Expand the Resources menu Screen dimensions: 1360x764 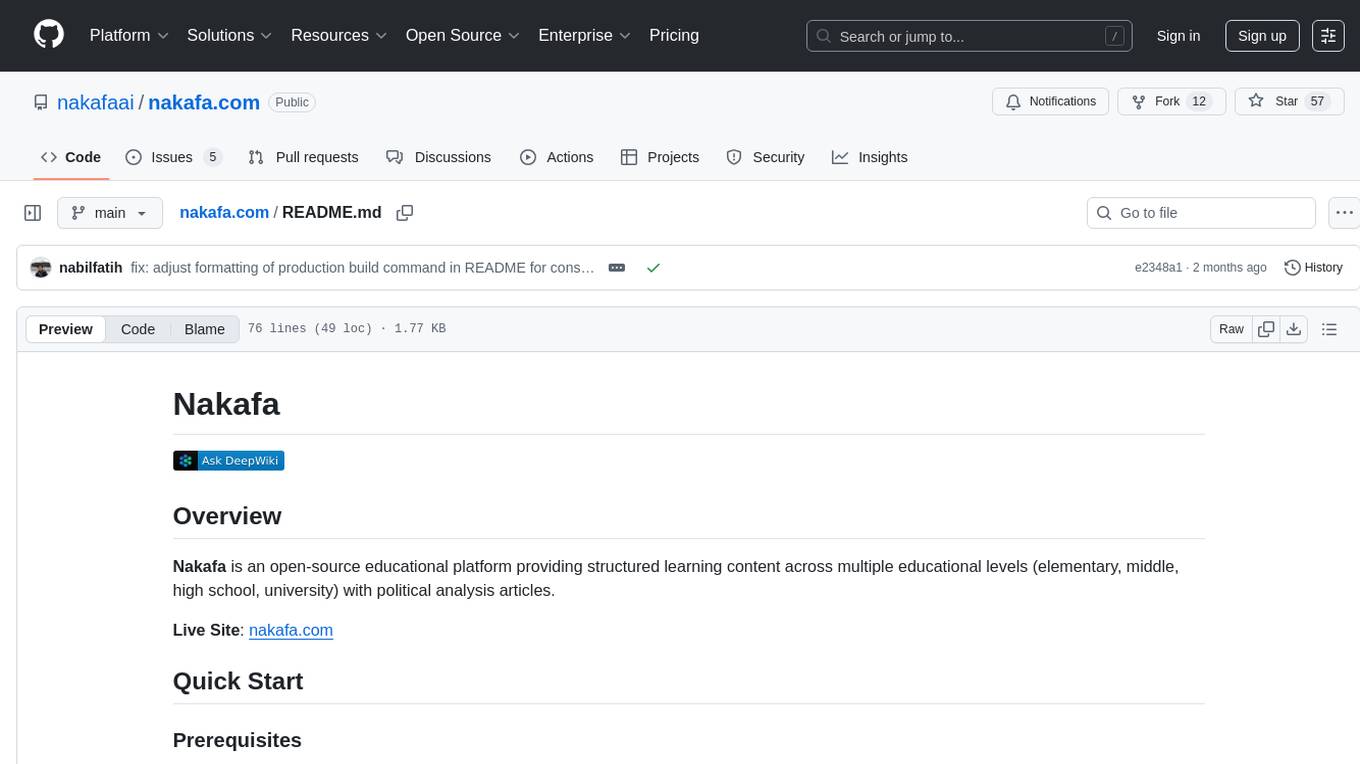(x=339, y=35)
